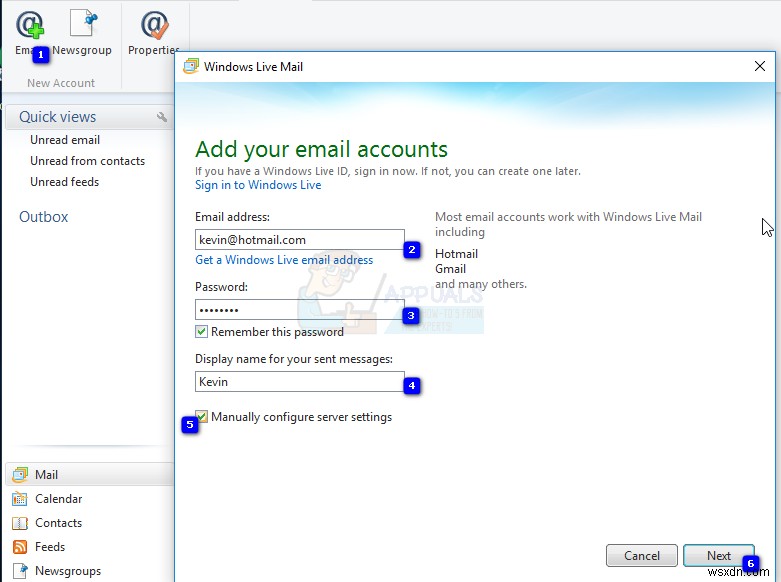The height and width of the screenshot is (582, 781).
Task: Select Unread email quick view
Action: [x=65, y=140]
